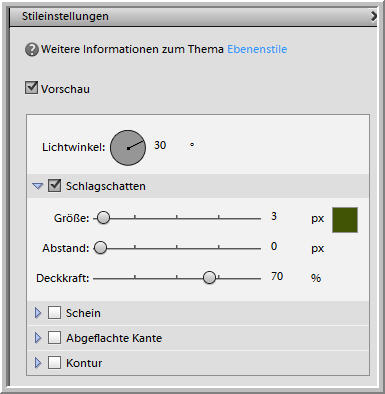Screen dimensions: 385x394
Task: Collapse the Schlagschatten section triangle
Action: (x=38, y=186)
